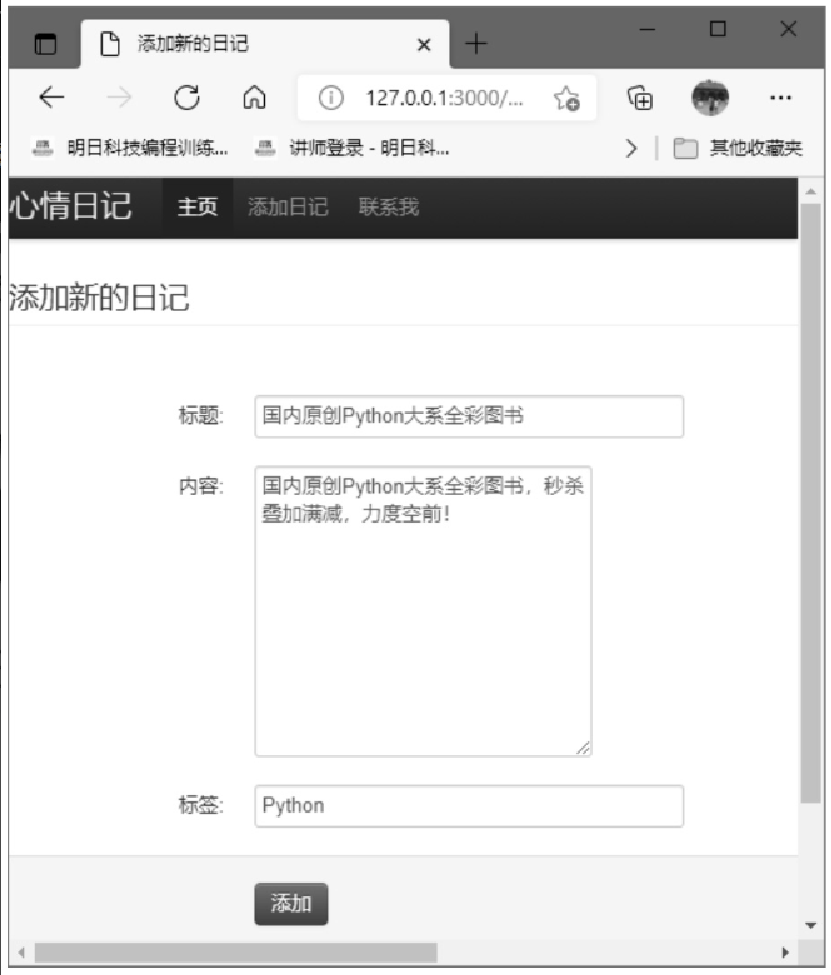Click the 内容: field label
The width and height of the screenshot is (831, 975).
(x=201, y=486)
